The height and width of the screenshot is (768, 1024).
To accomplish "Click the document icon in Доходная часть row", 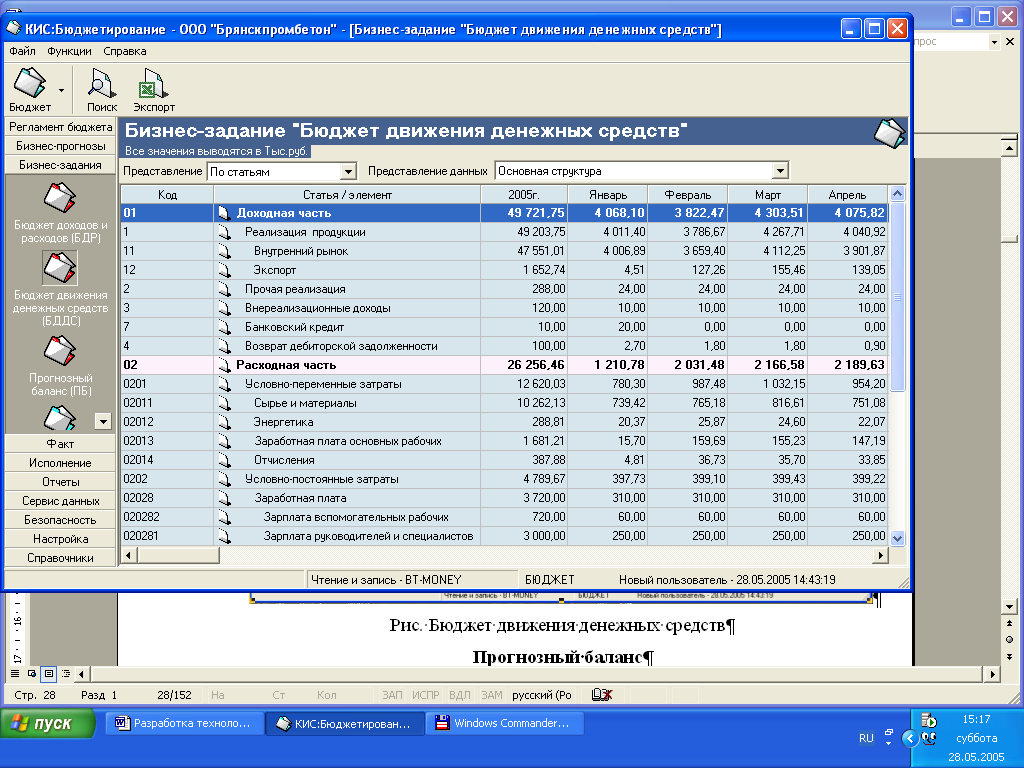I will click(224, 213).
